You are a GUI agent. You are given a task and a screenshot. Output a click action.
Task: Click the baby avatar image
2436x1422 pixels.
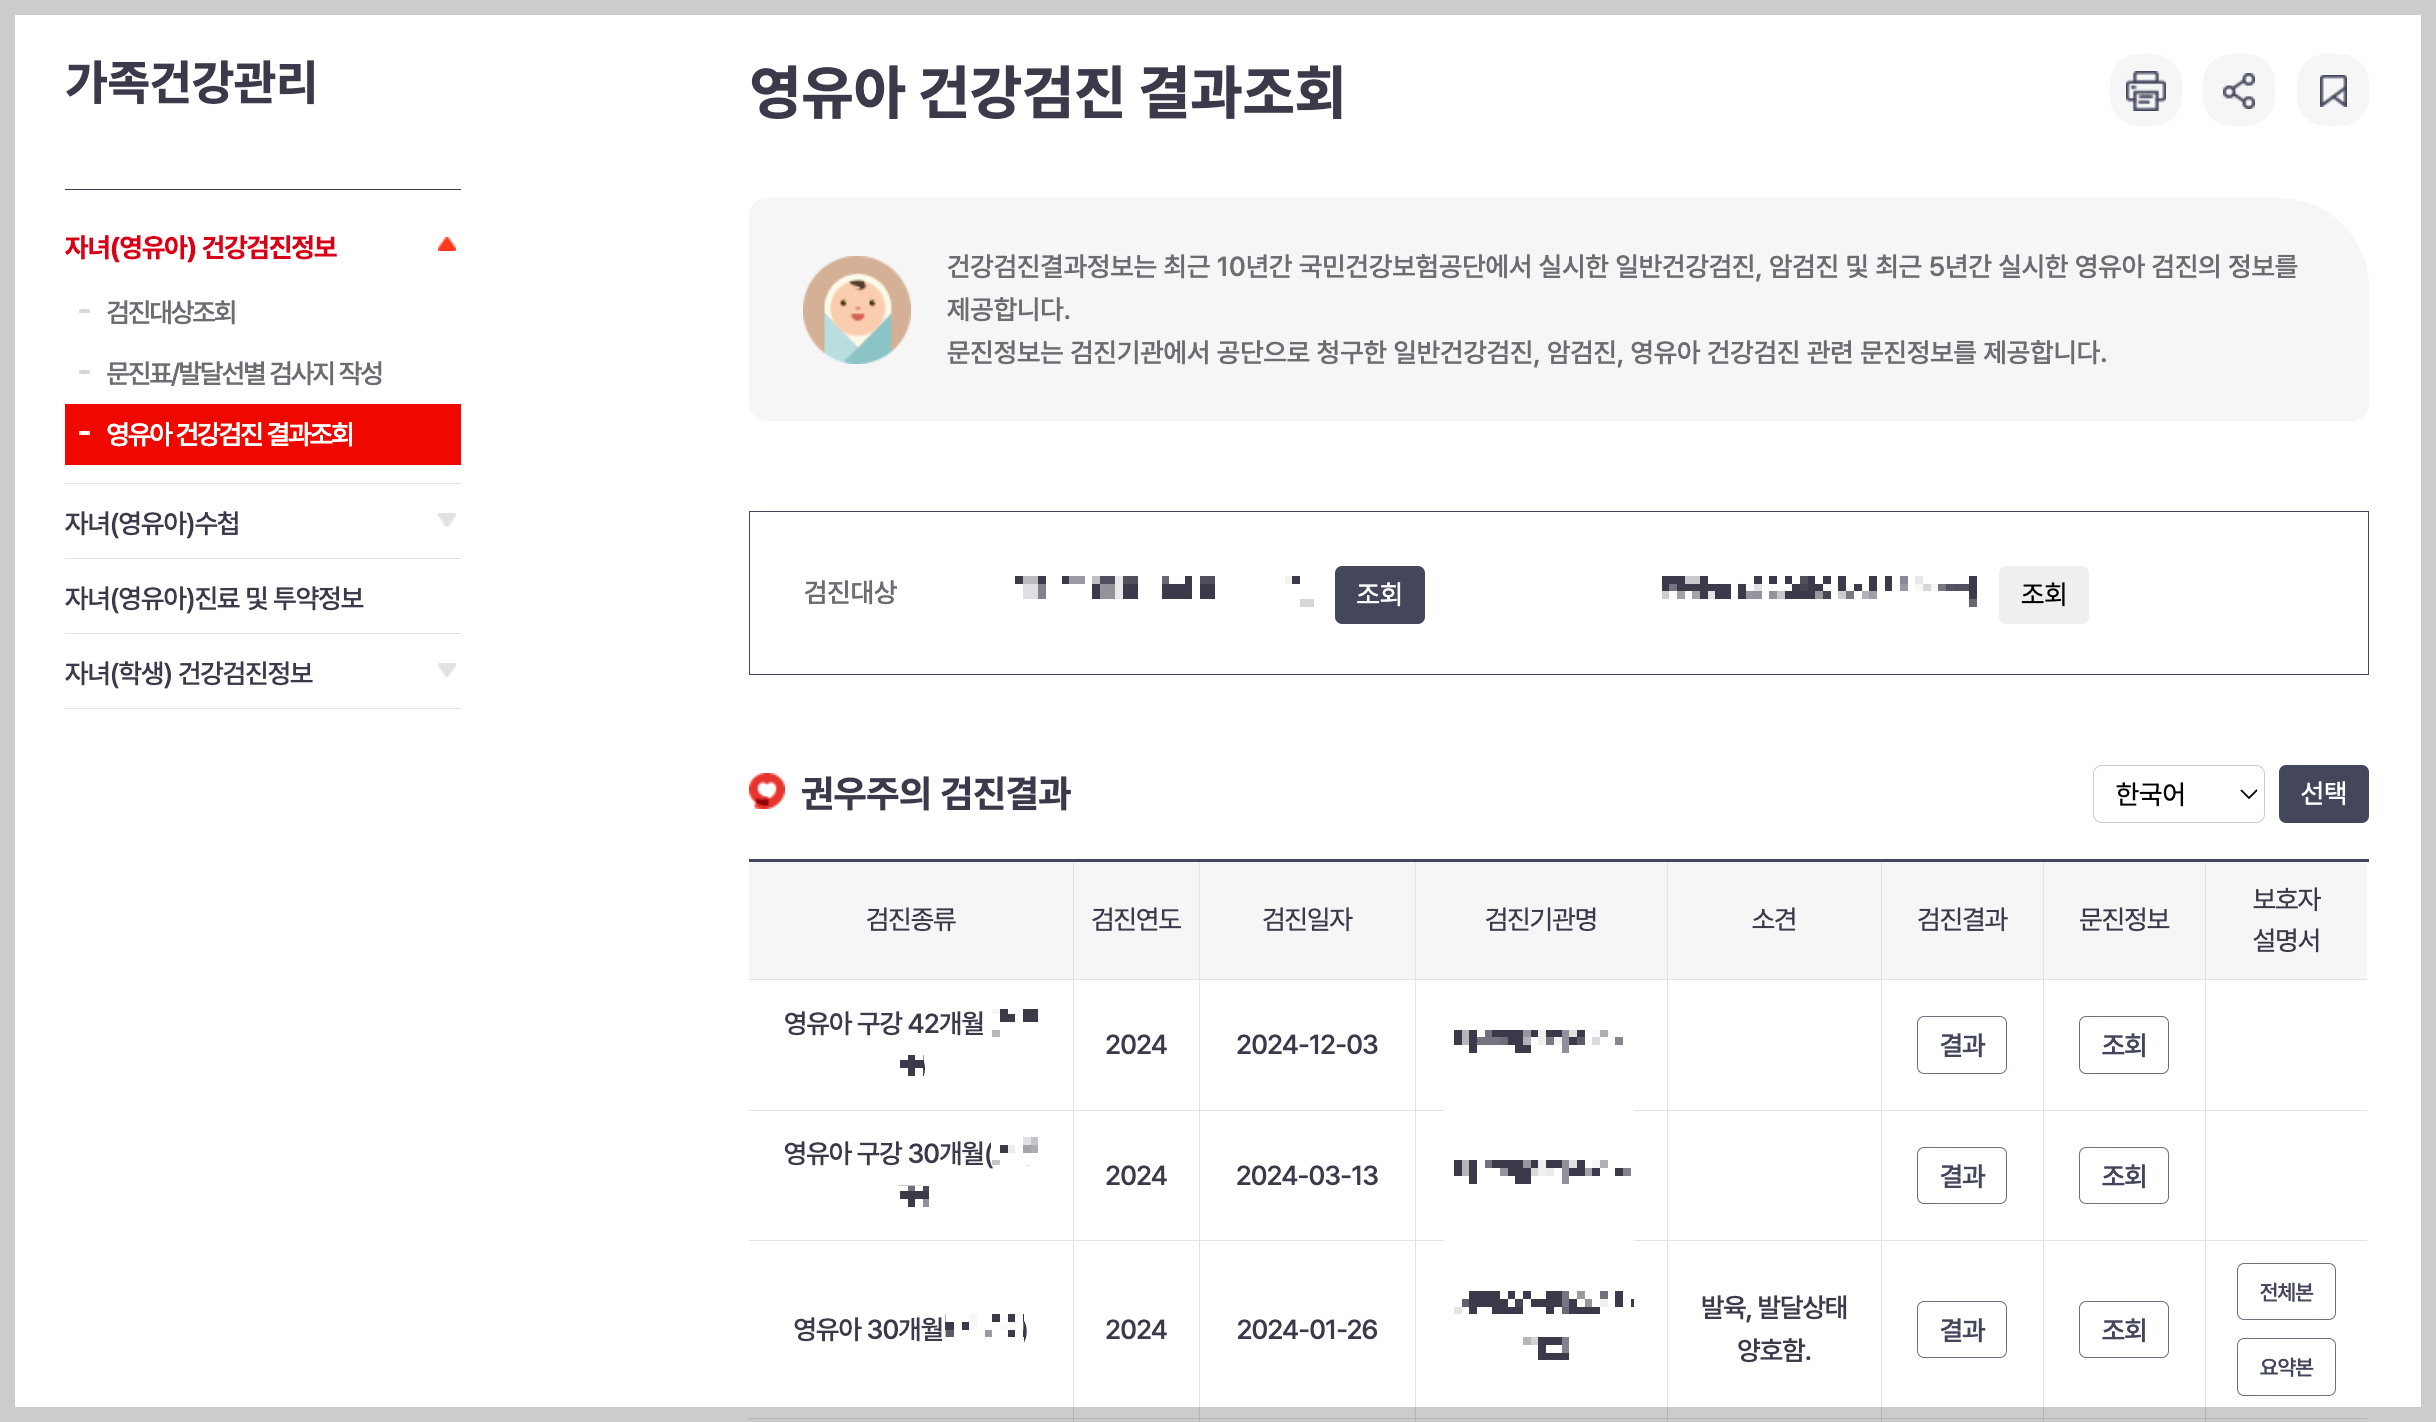pyautogui.click(x=857, y=309)
